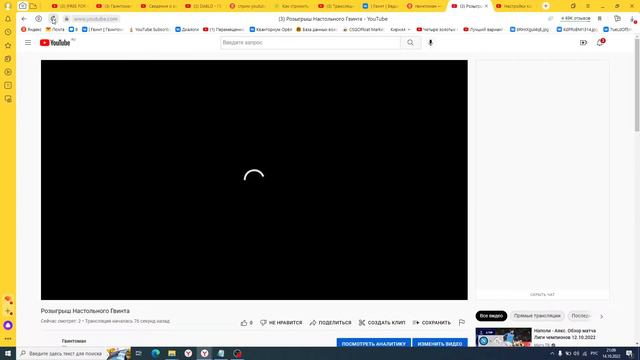Screen dimensions: 640x360
Task: Open the Кванториум bookmark
Action: click(271, 29)
